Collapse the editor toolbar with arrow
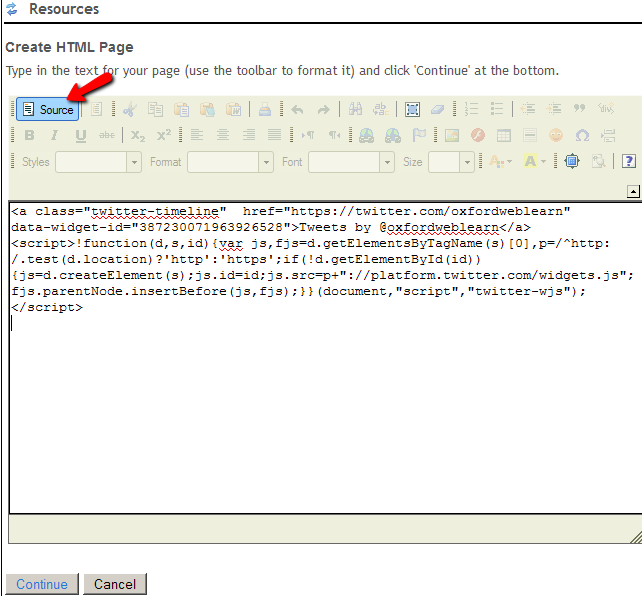642x596 pixels. [x=632, y=191]
